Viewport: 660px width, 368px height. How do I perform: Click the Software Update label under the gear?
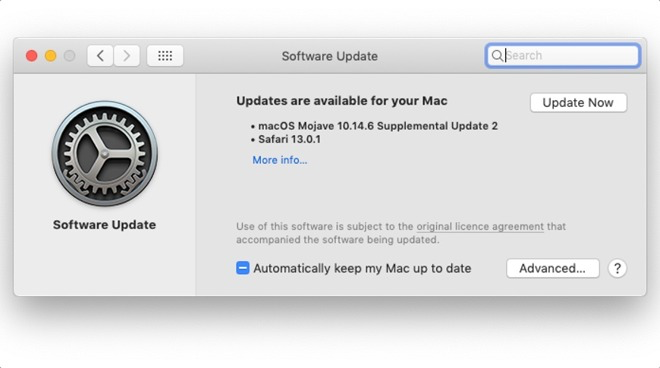(x=104, y=225)
